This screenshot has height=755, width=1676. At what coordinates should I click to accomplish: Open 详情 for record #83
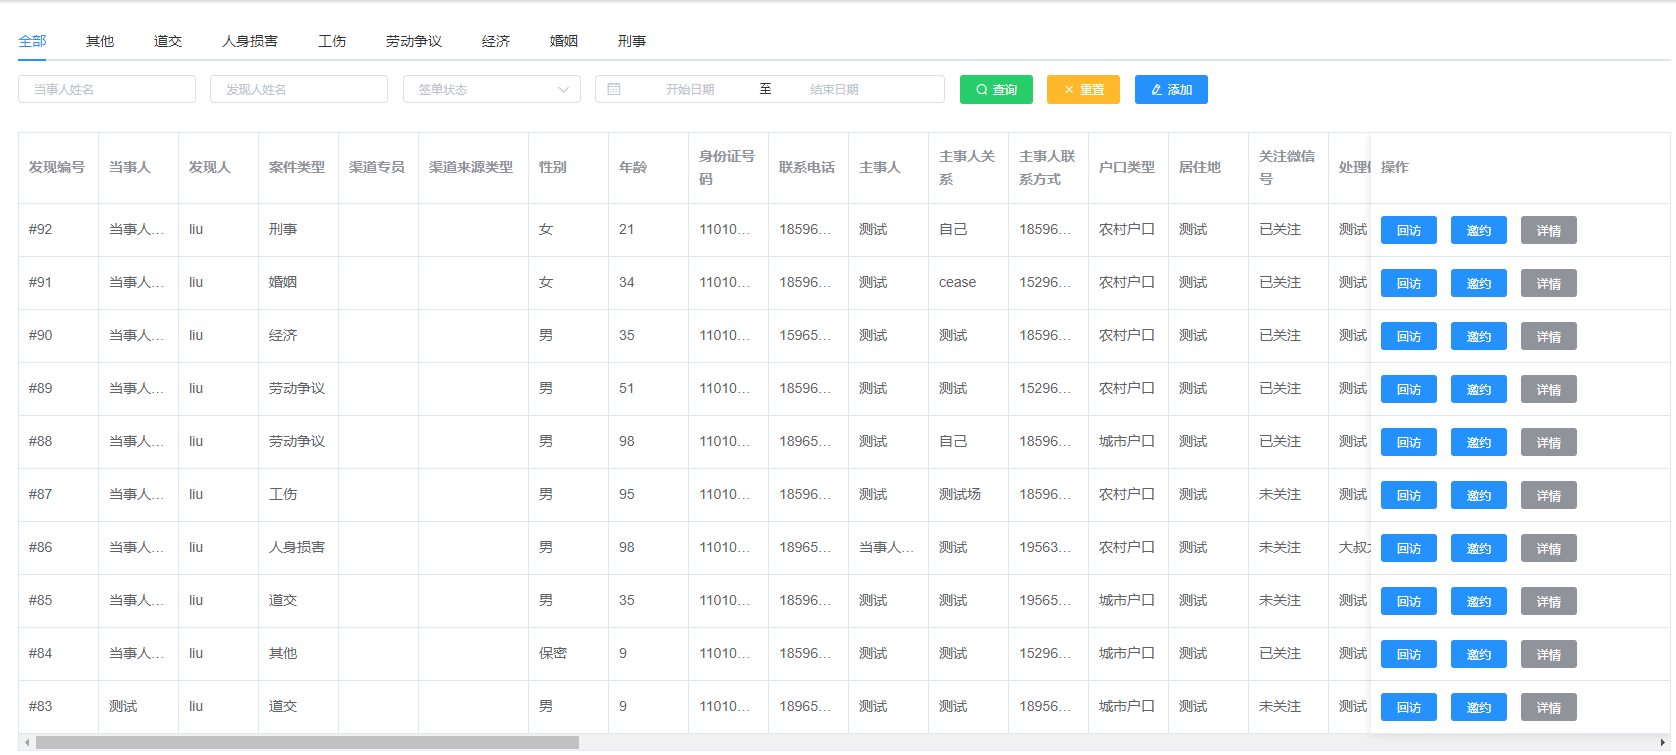(x=1549, y=707)
